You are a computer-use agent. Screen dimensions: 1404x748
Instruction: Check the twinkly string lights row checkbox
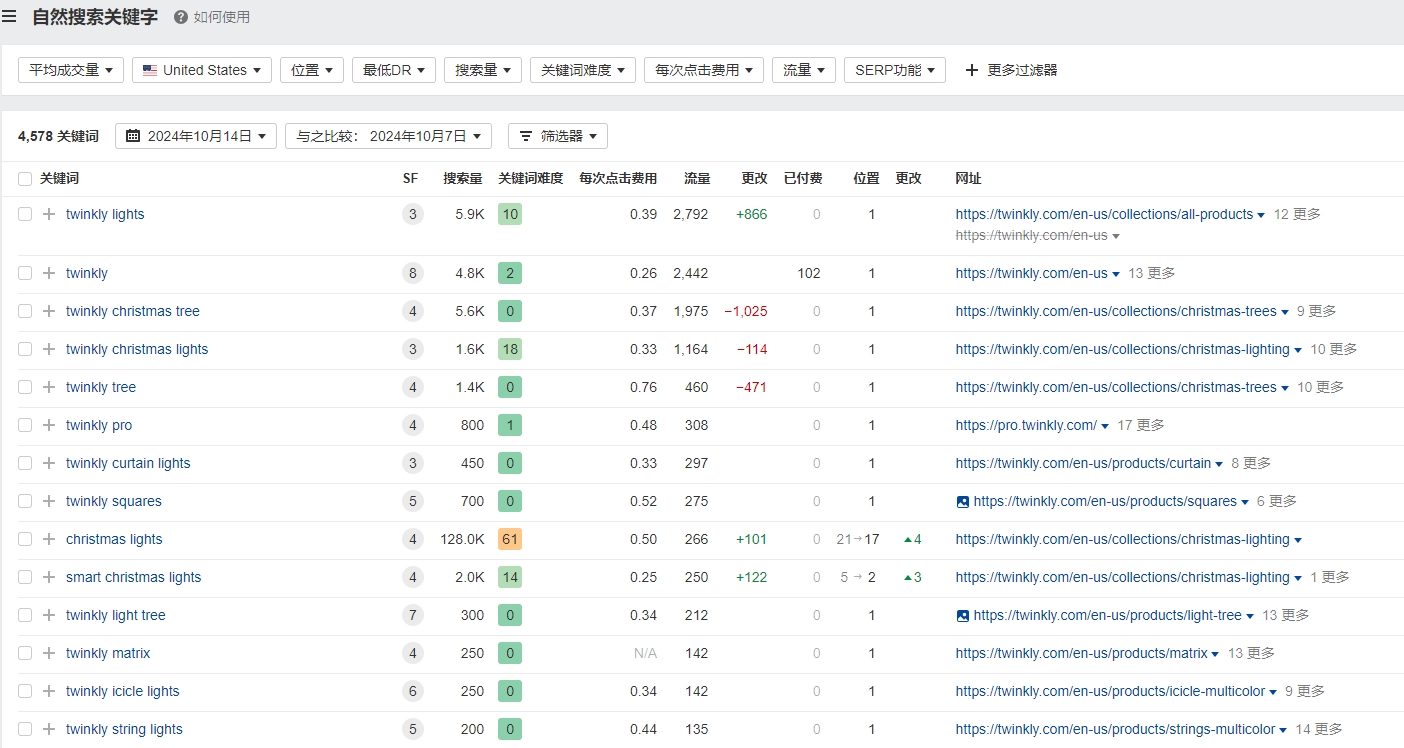coord(25,729)
